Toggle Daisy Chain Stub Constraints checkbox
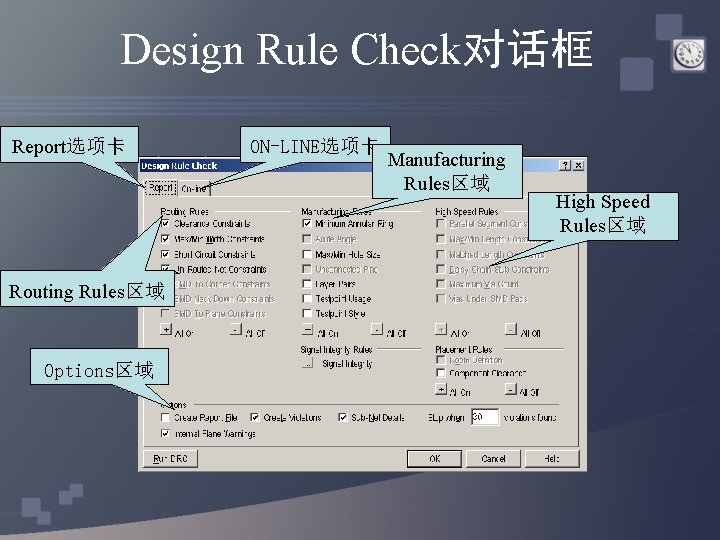Screen dimensions: 720x540 click(x=440, y=269)
